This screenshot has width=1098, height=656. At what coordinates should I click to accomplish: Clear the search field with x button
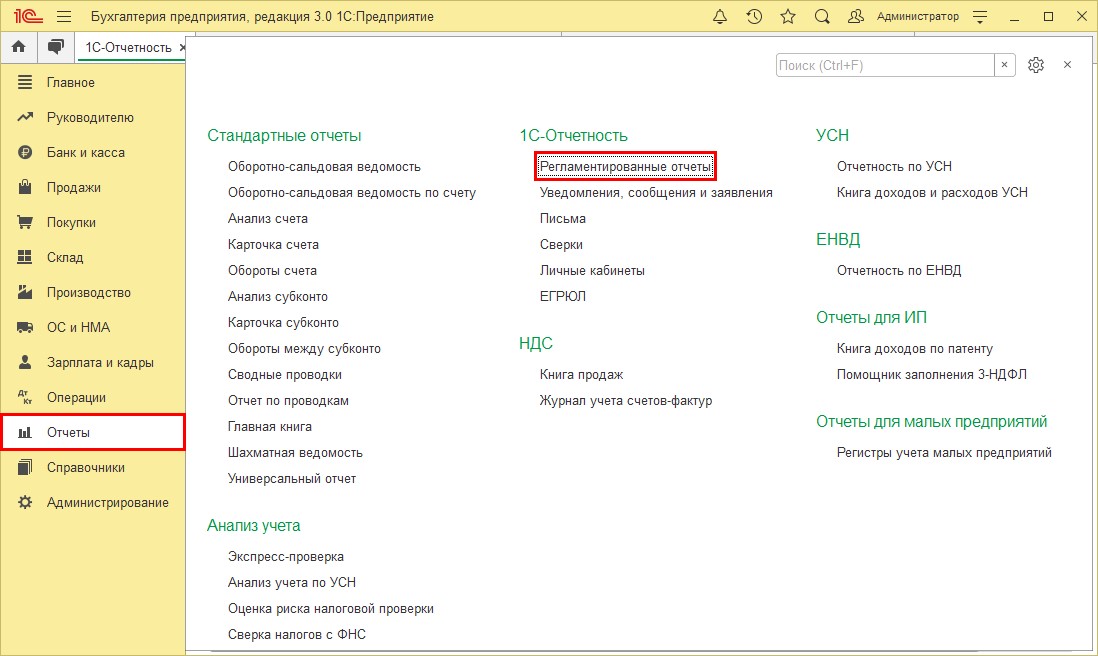(1004, 65)
